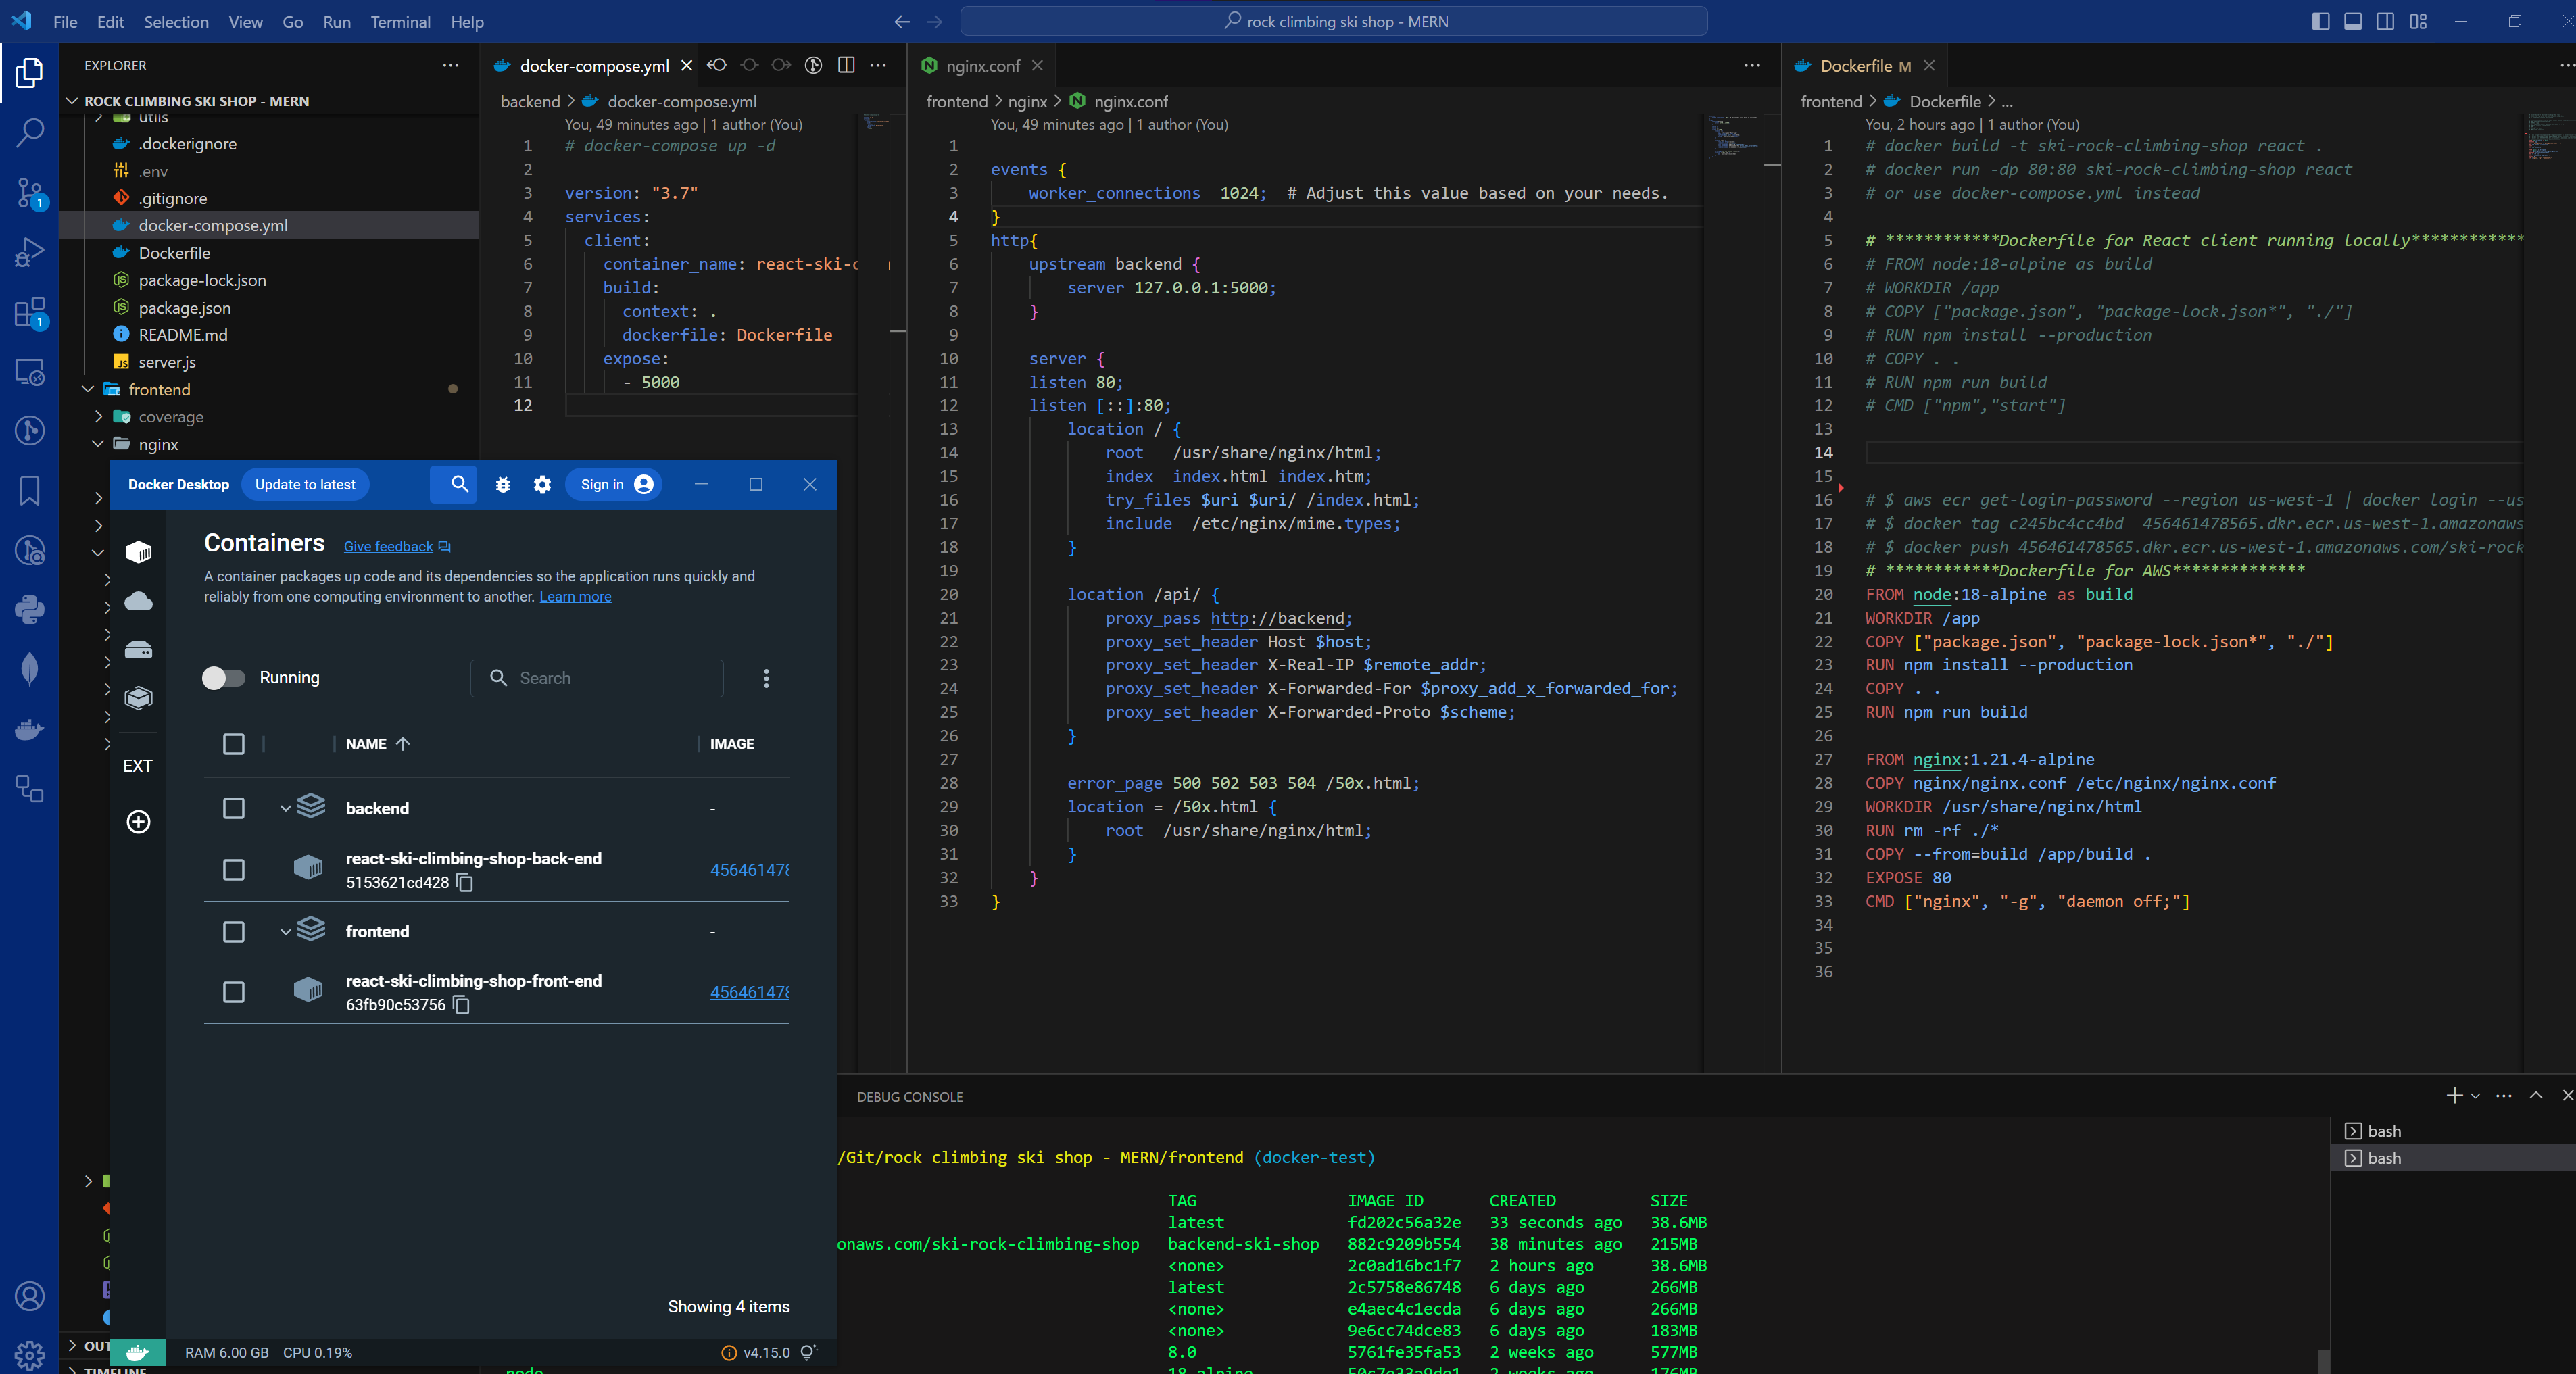Expand the OUTLINE section

pos(72,1346)
